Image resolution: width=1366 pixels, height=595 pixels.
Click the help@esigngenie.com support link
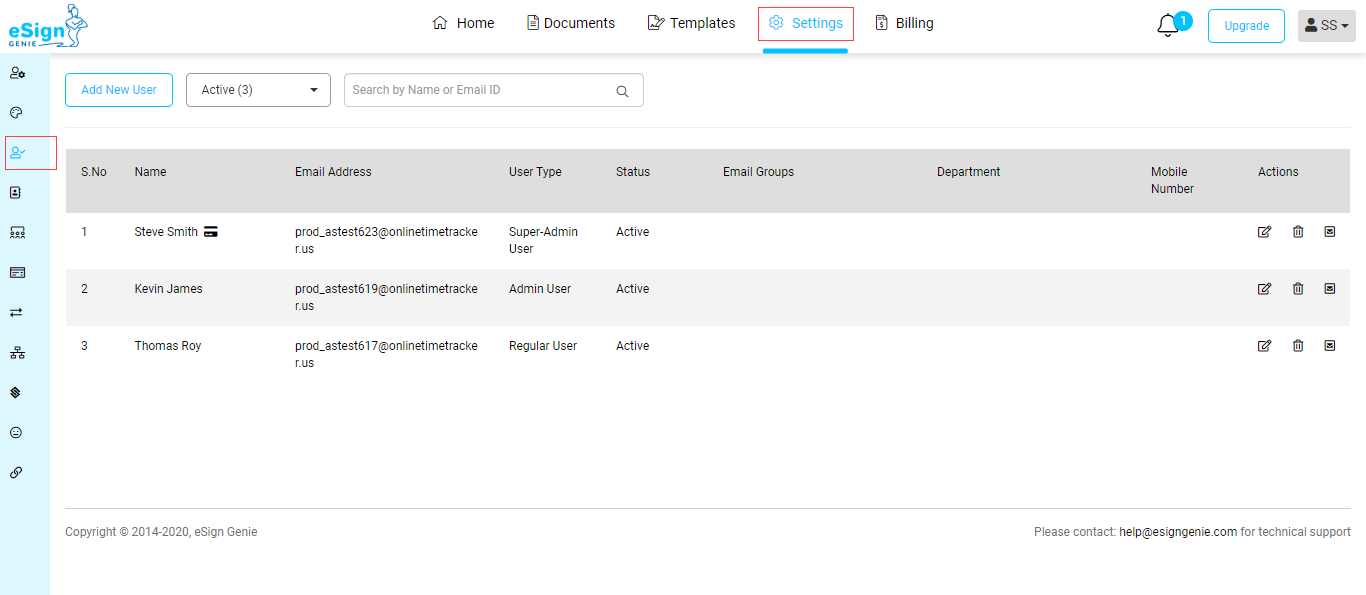coord(1178,532)
